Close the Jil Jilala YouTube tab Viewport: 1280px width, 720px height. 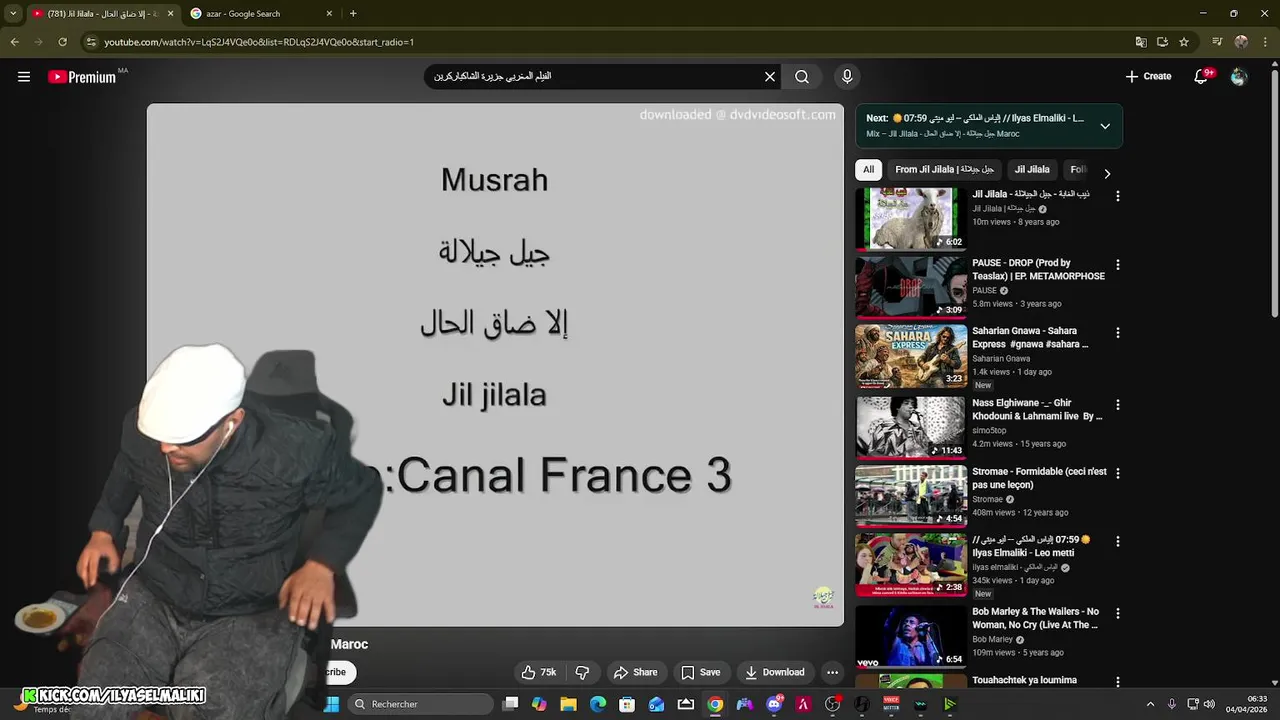point(170,13)
